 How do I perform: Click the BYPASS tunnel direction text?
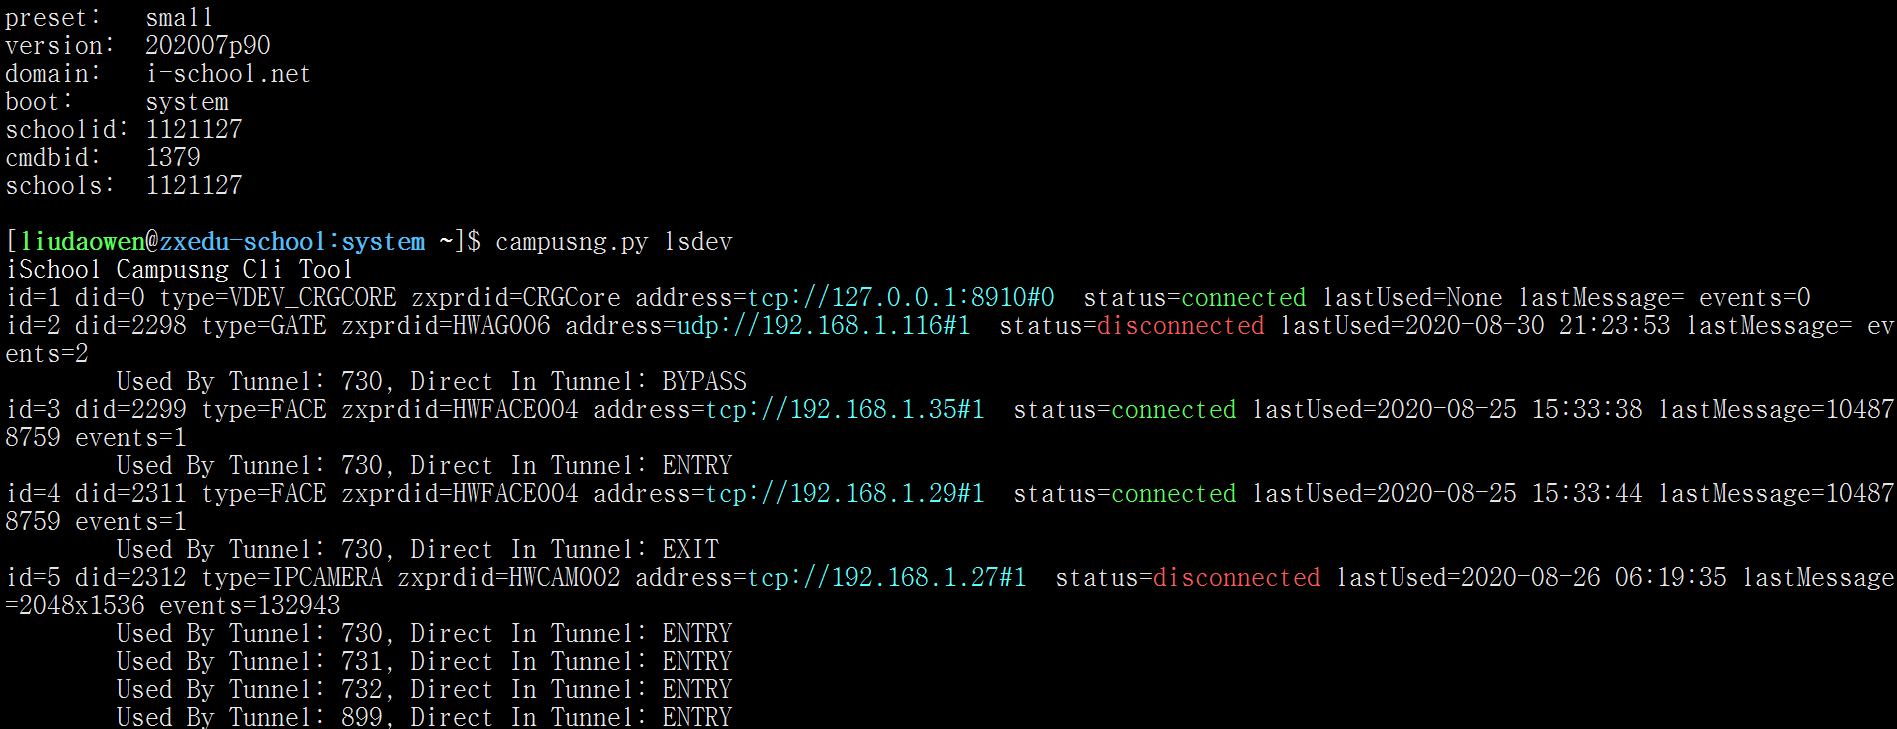704,382
